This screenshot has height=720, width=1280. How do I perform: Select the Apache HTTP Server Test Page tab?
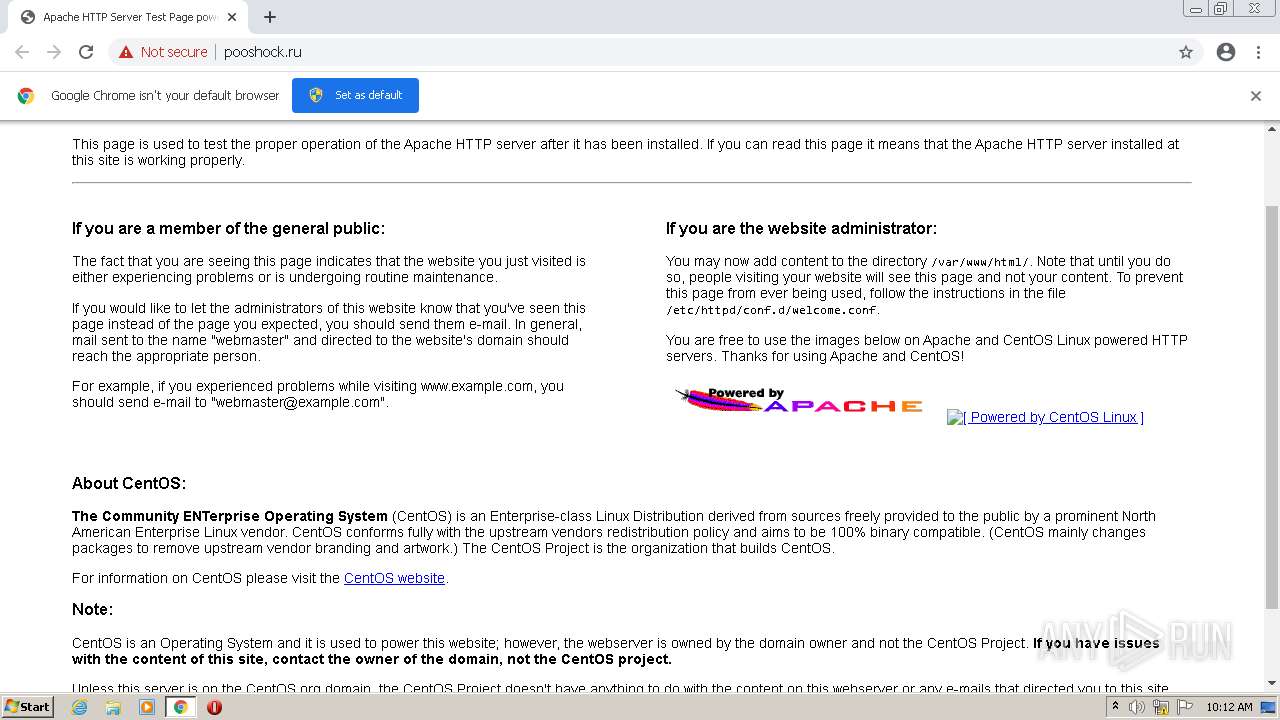click(126, 17)
